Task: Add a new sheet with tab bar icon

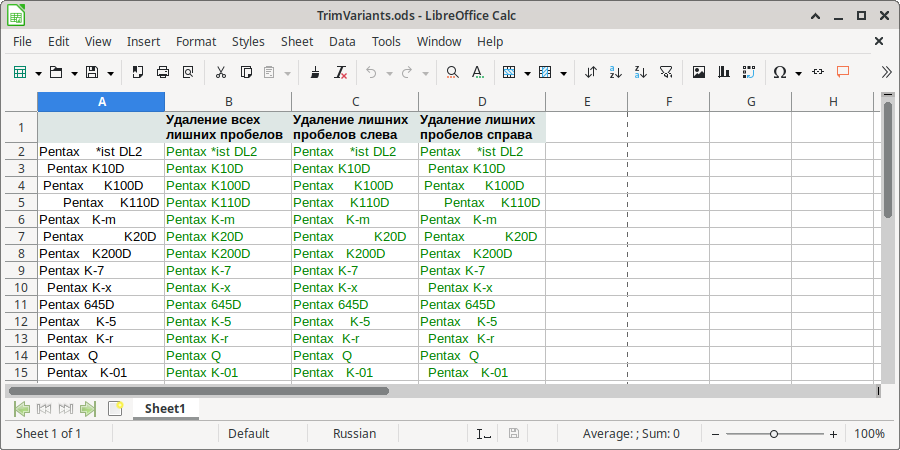Action: (115, 408)
